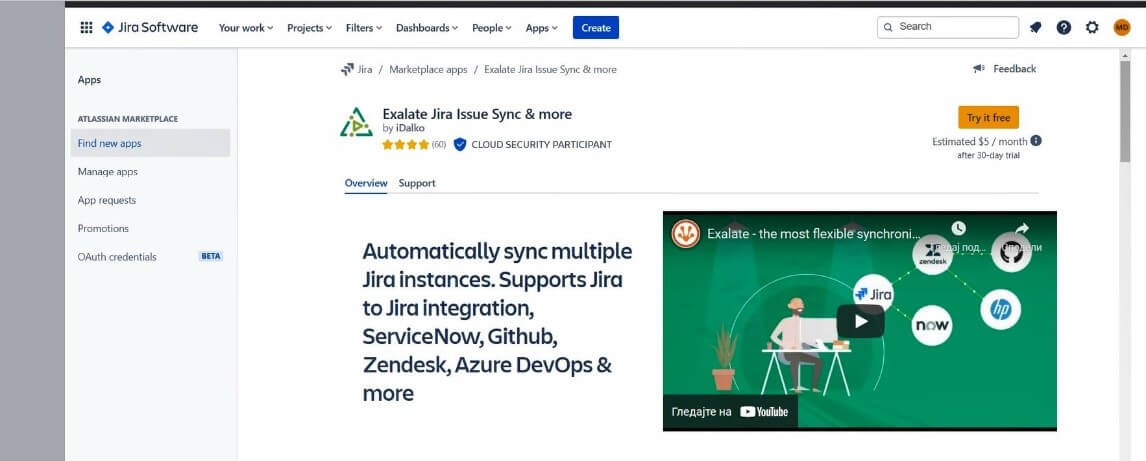This screenshot has height=461, width=1146.
Task: Expand the Your work dropdown
Action: tap(246, 28)
